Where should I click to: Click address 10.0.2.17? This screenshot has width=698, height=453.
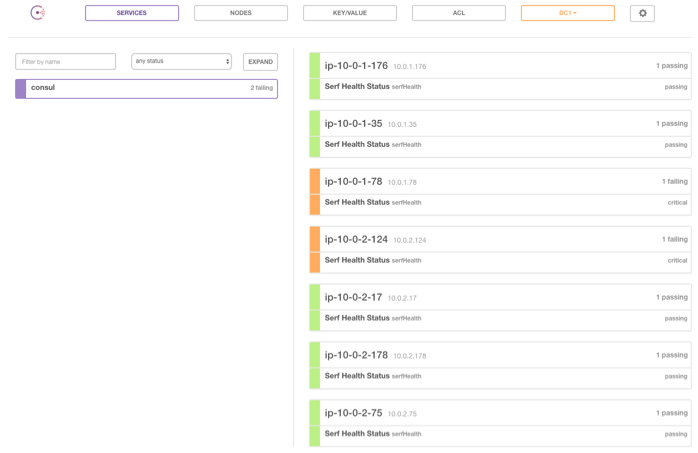402,298
